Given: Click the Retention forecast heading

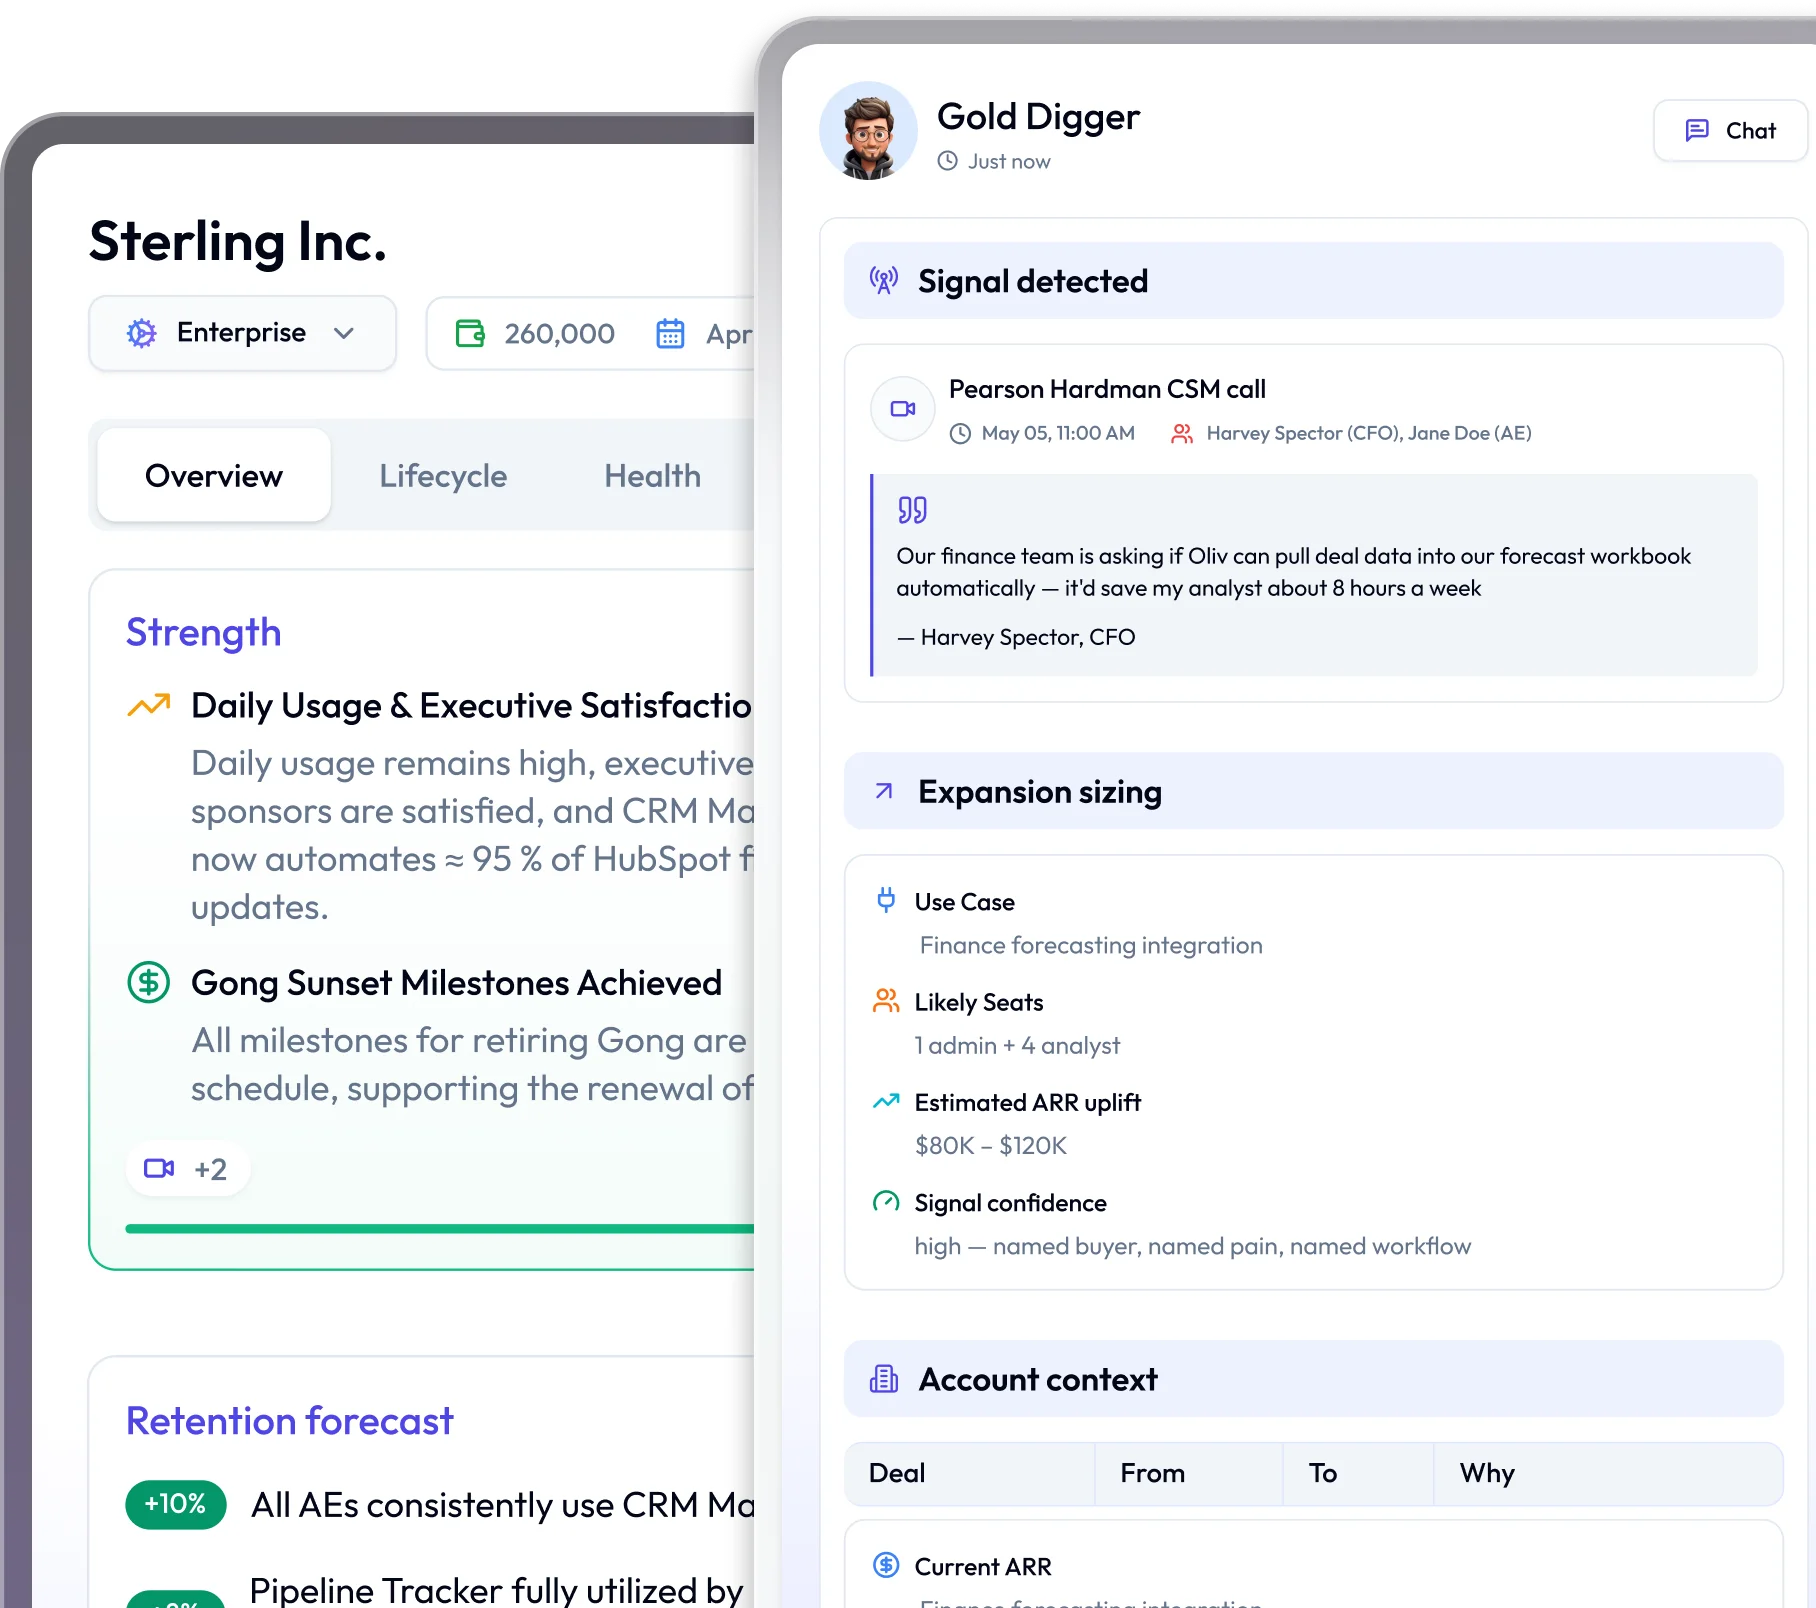Looking at the screenshot, I should tap(290, 1420).
